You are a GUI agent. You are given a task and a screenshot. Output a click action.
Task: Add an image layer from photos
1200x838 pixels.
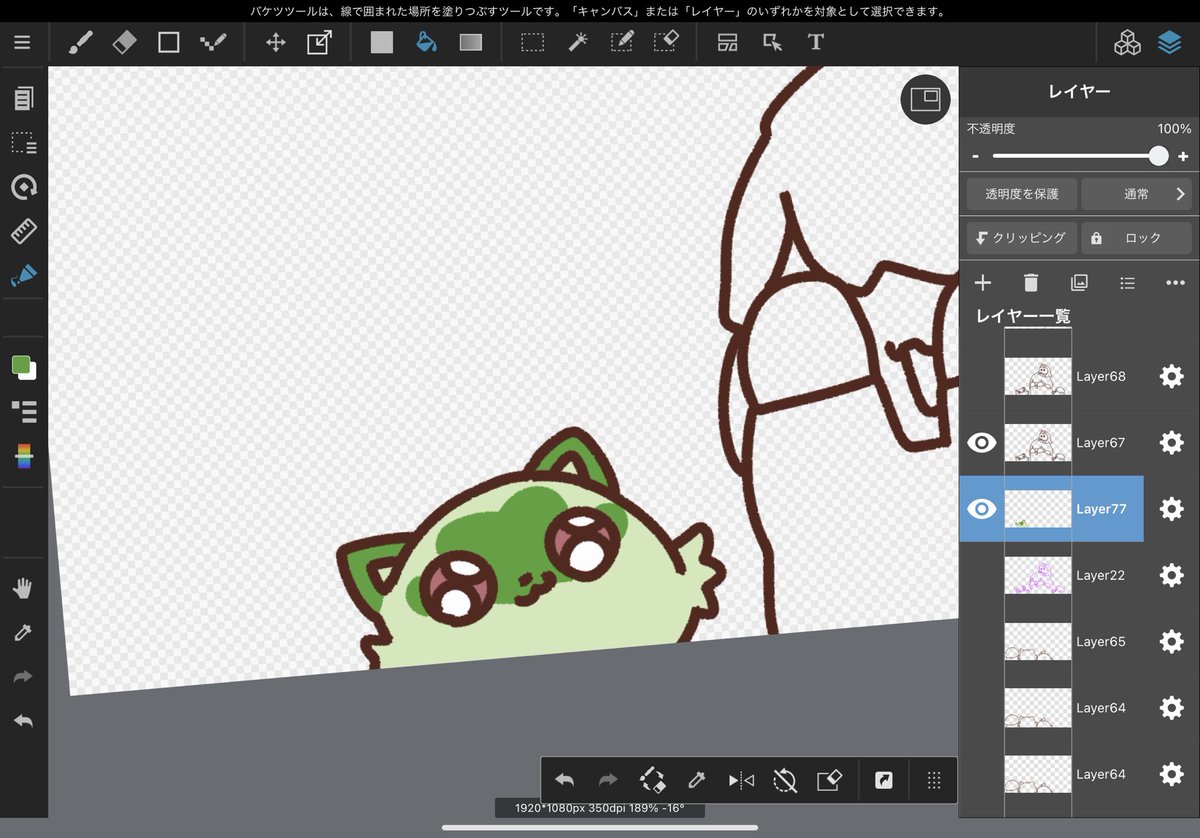pyautogui.click(x=1079, y=283)
